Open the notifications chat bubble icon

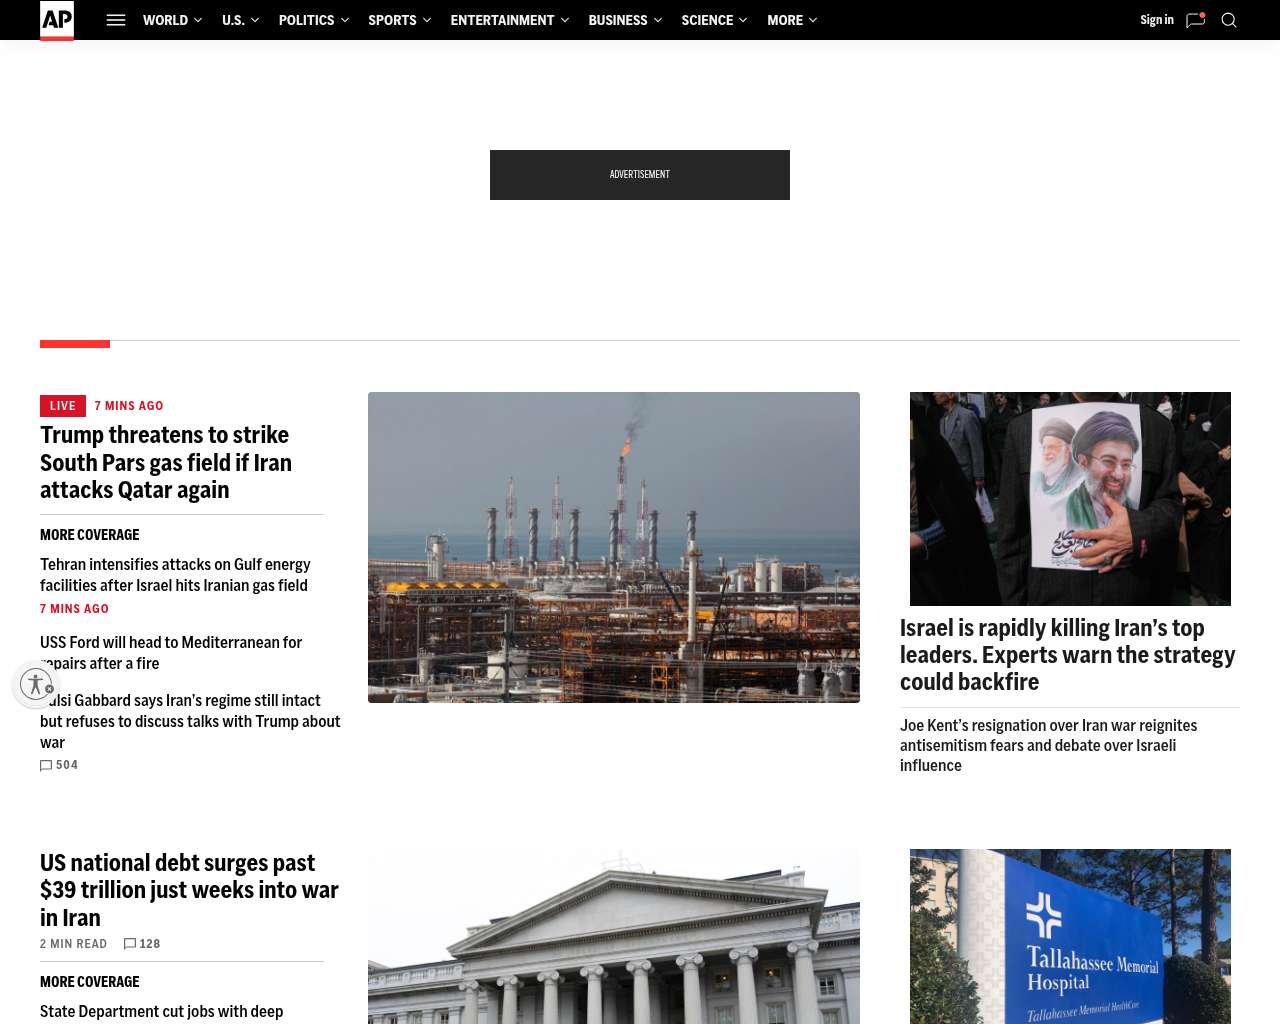[x=1195, y=20]
